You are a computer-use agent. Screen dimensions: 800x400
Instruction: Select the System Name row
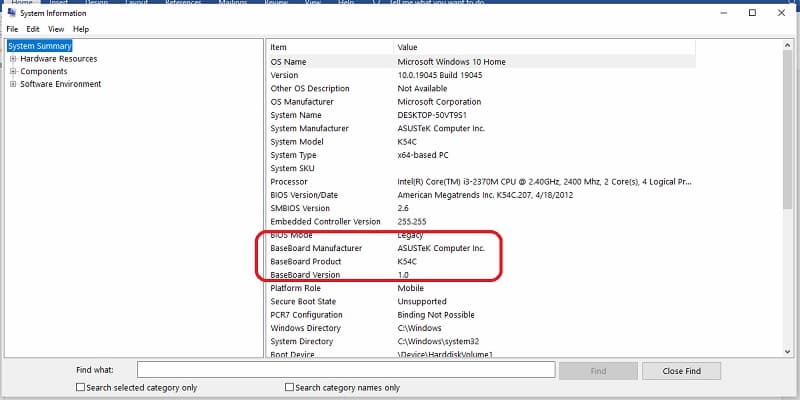[x=482, y=115]
